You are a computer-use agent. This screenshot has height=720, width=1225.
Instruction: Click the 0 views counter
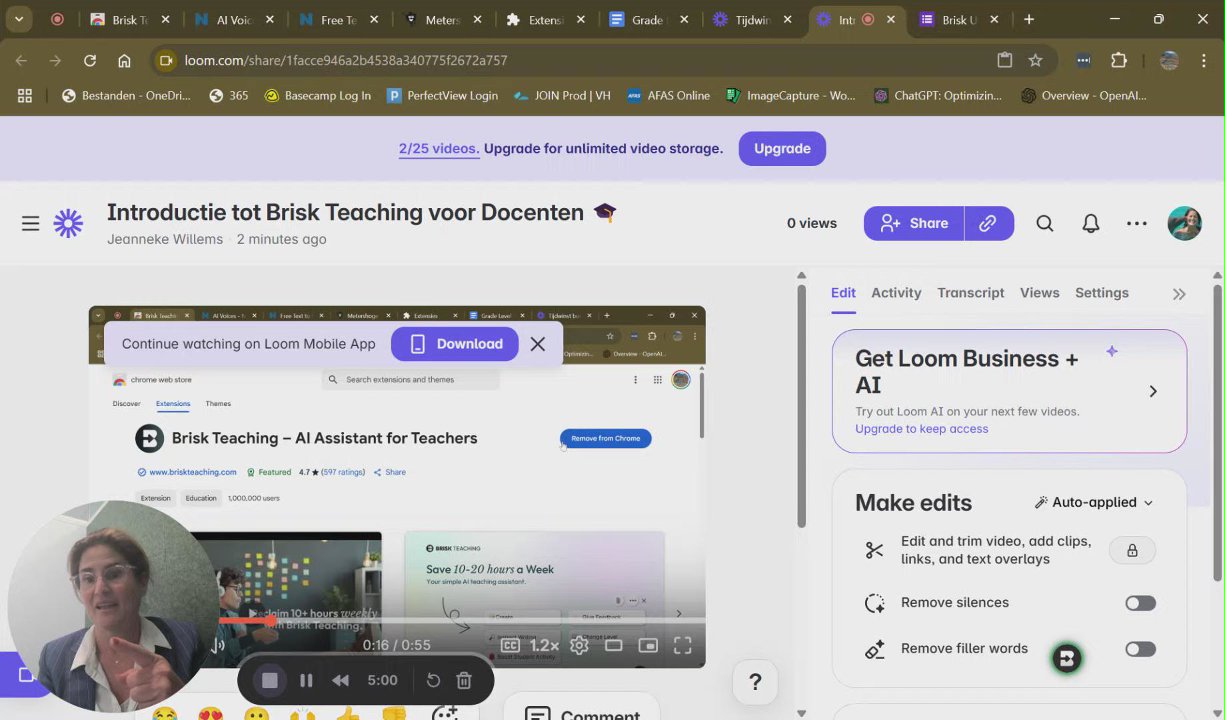point(812,223)
